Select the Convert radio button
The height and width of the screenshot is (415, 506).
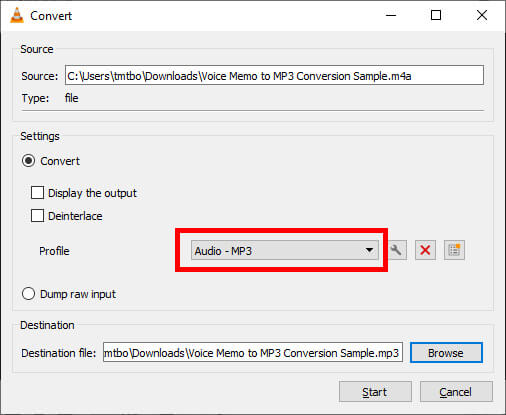28,161
